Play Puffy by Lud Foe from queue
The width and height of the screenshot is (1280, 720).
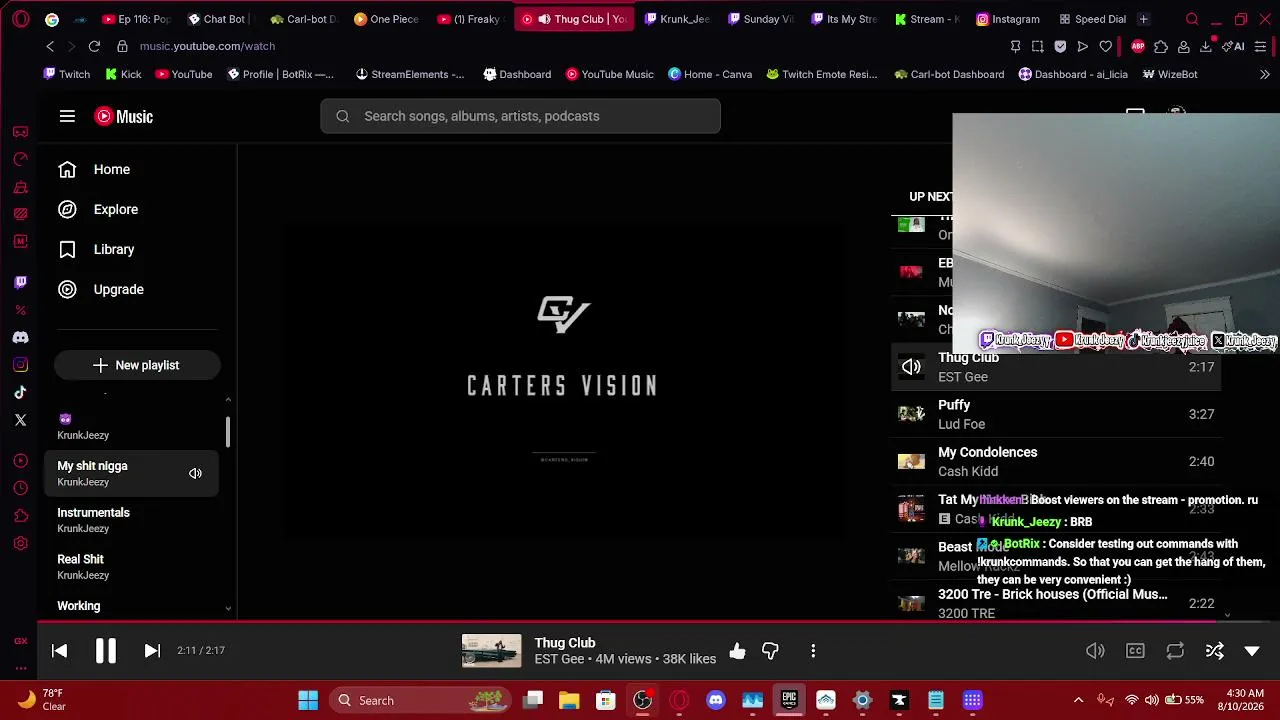1056,414
